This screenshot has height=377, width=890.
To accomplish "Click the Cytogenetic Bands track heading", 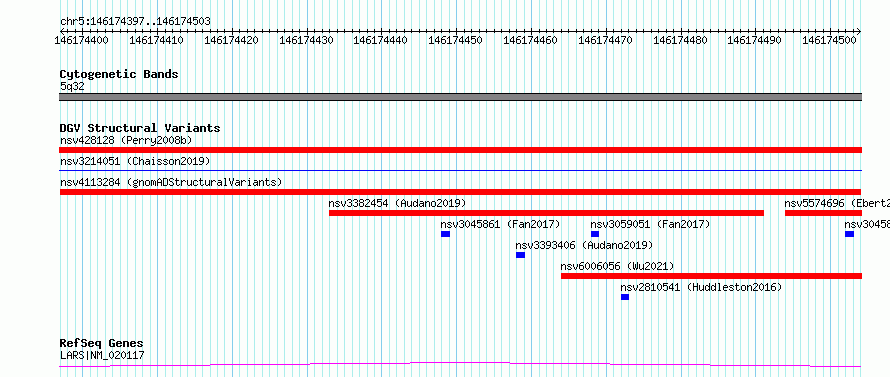I will coord(119,74).
